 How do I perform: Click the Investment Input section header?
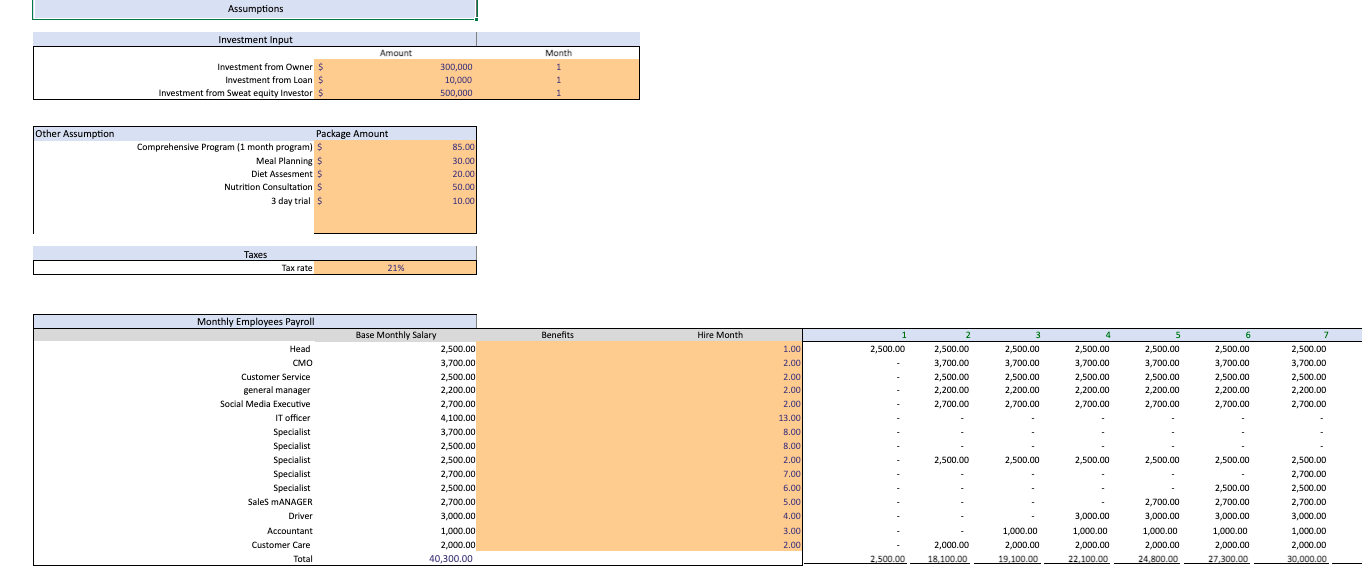(x=255, y=40)
